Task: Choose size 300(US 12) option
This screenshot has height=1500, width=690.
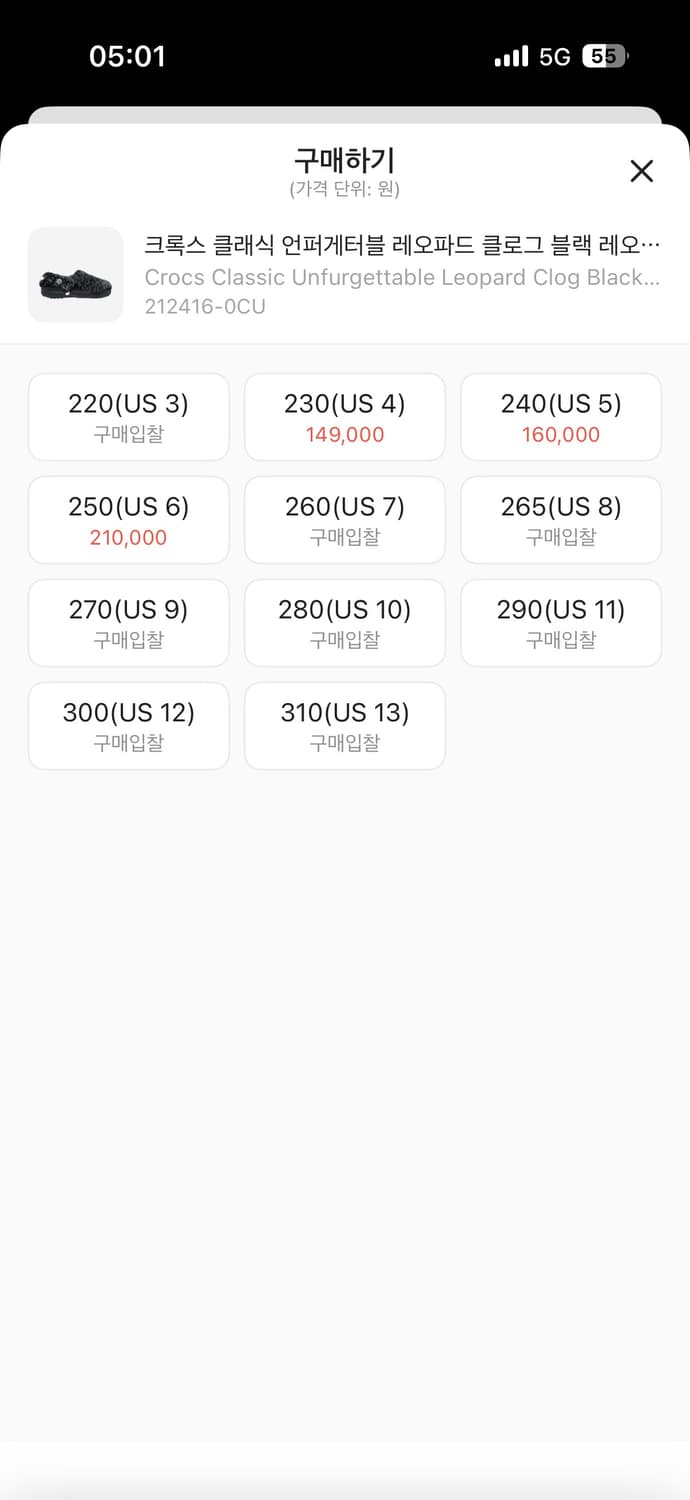Action: pos(128,726)
